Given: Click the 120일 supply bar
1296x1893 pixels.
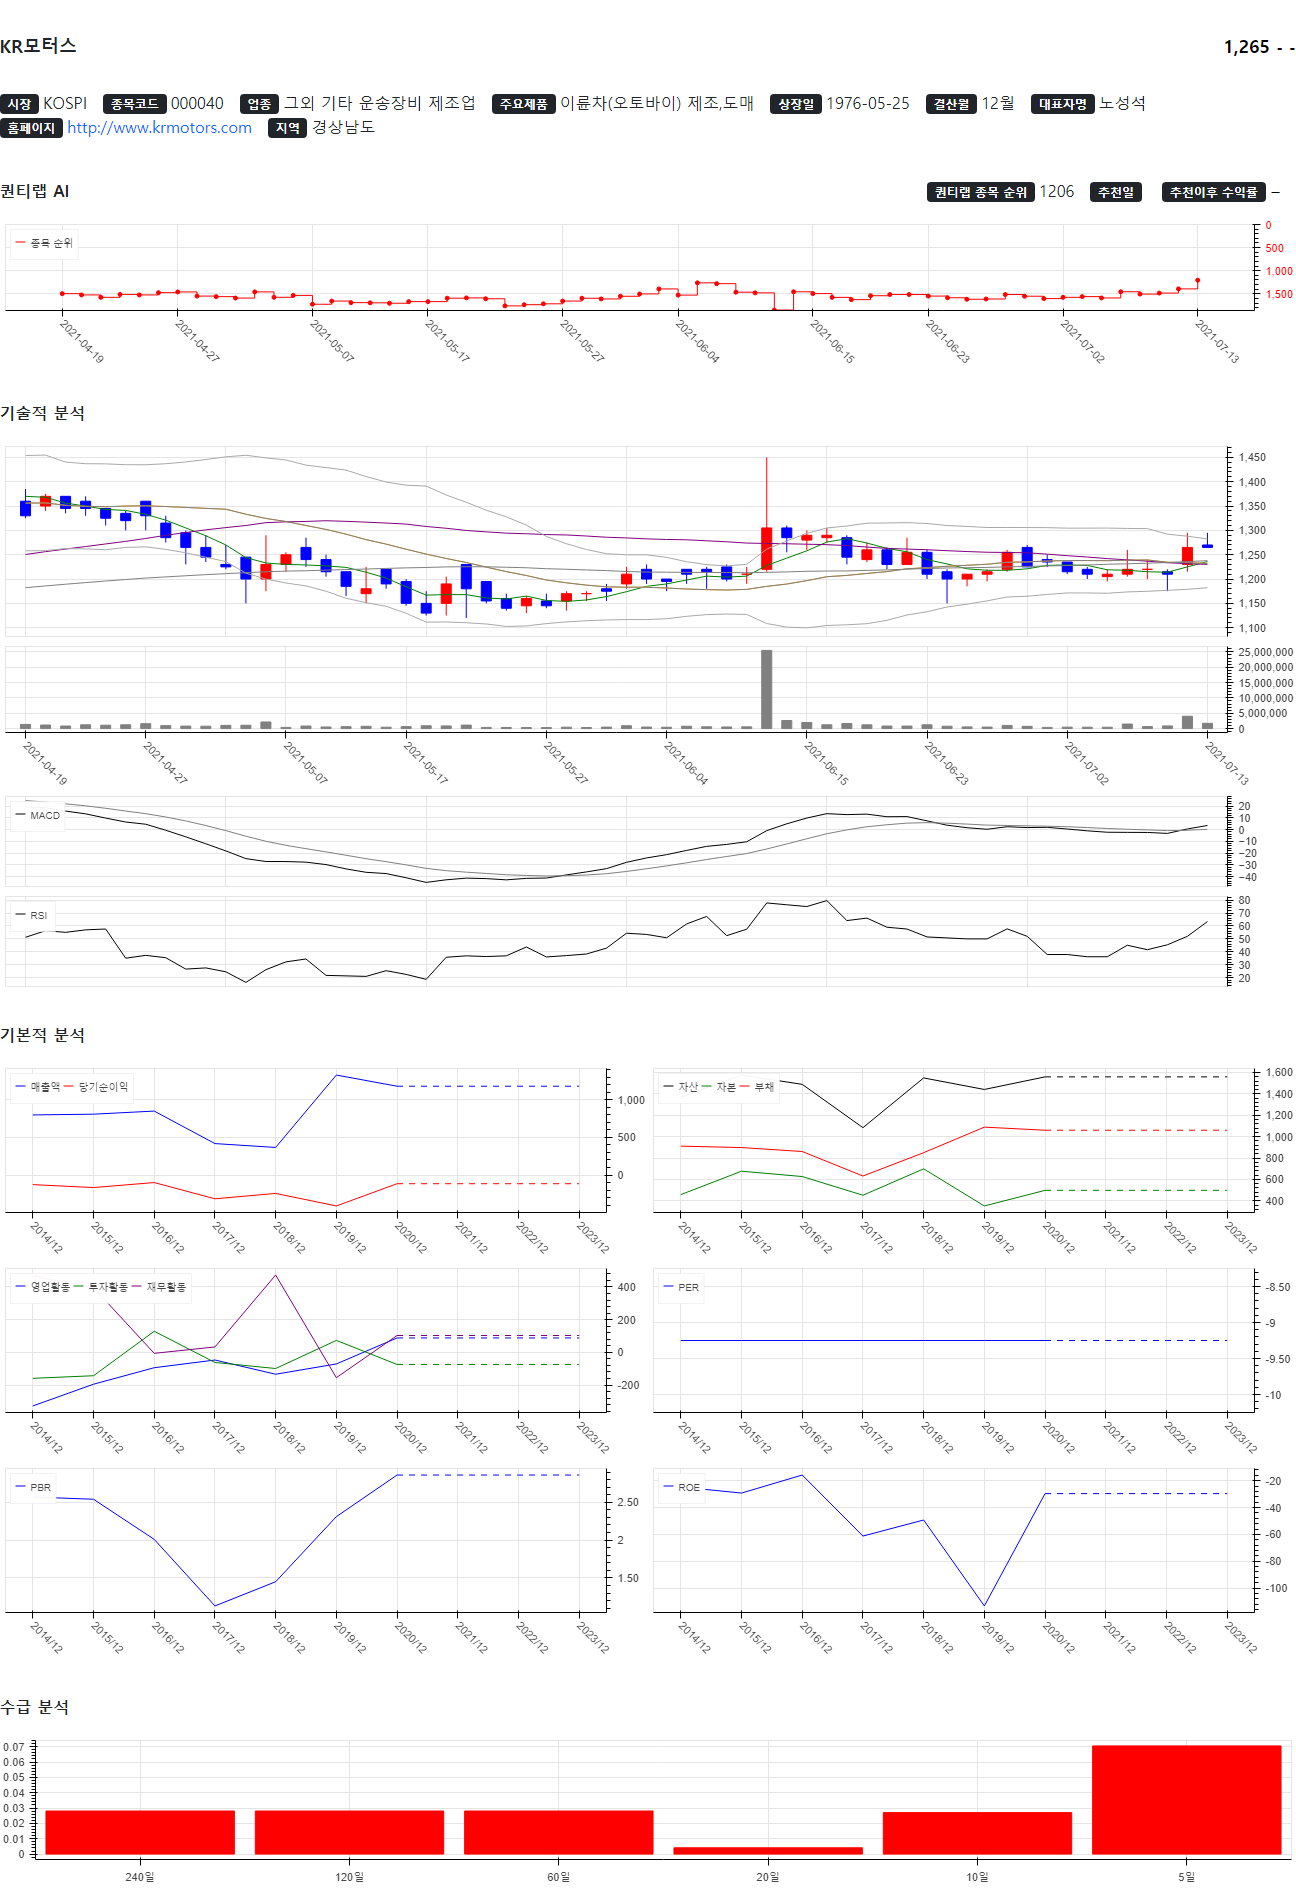Looking at the screenshot, I should (349, 1832).
